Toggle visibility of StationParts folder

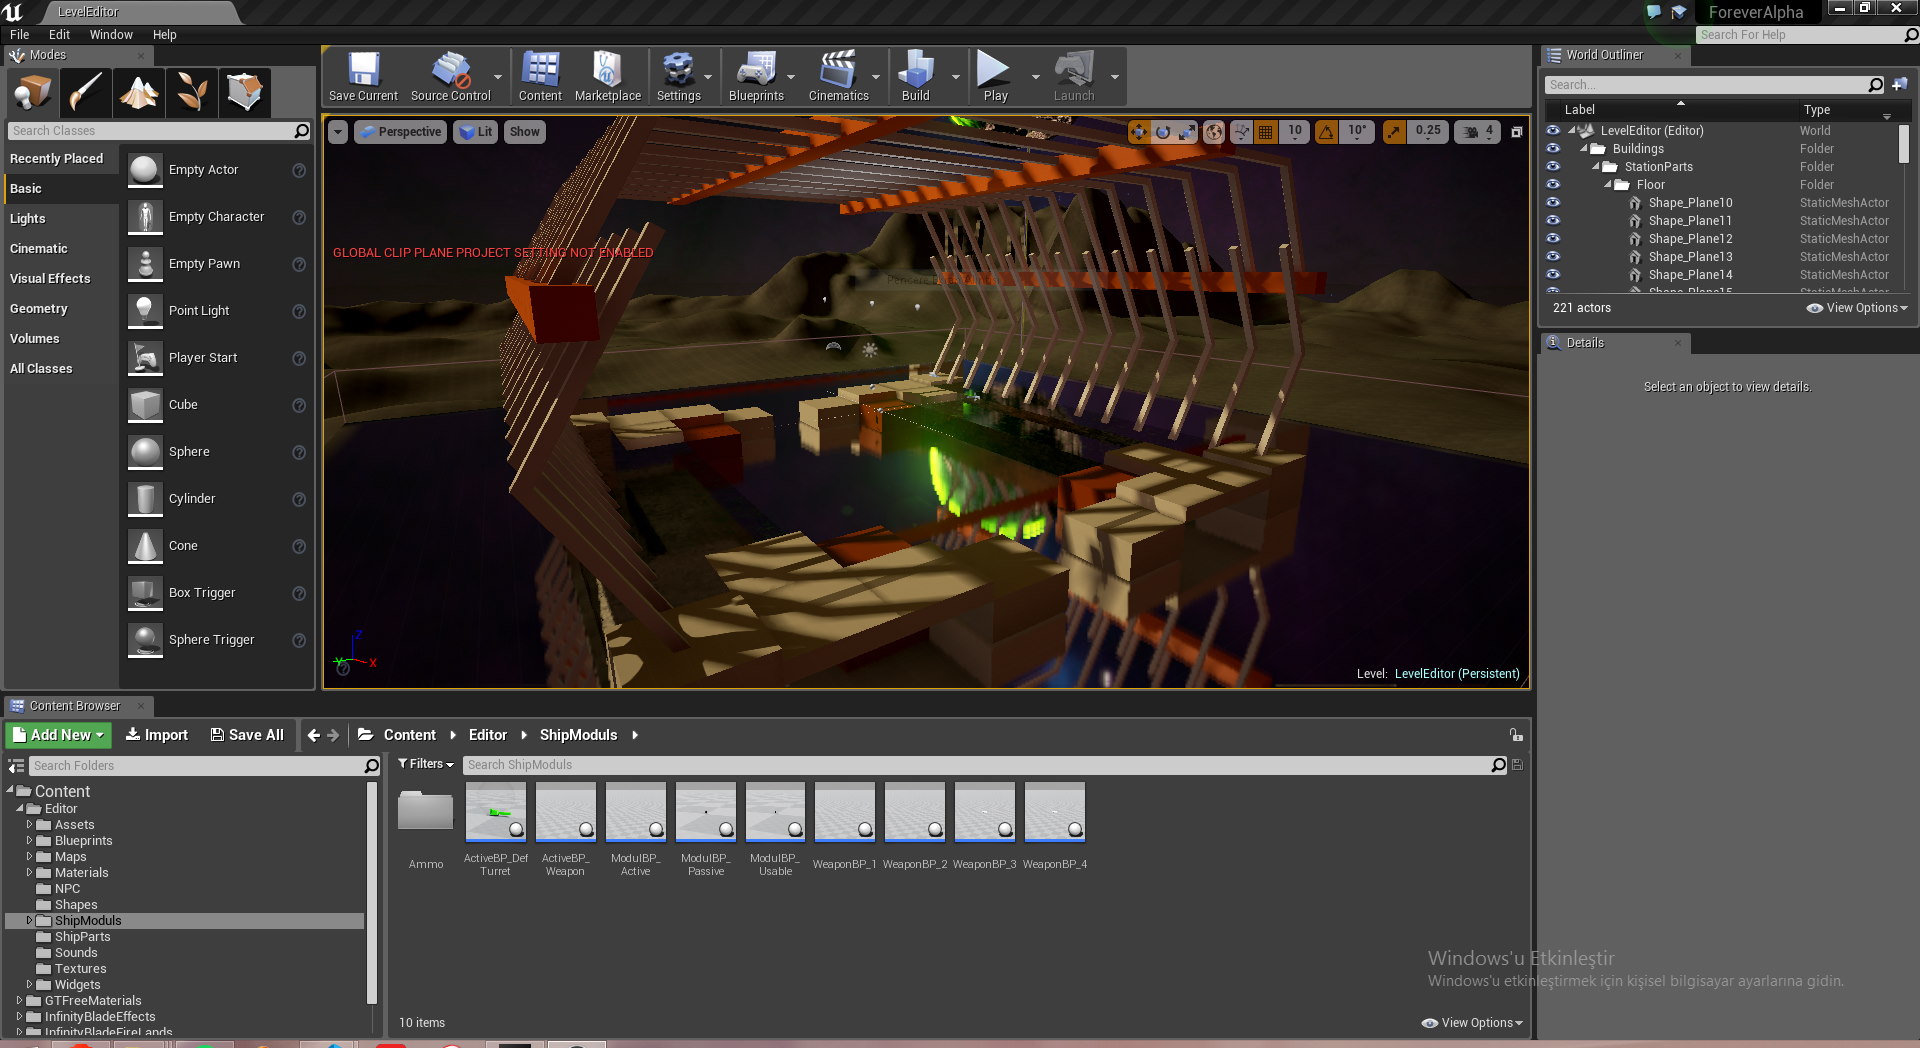[1553, 167]
